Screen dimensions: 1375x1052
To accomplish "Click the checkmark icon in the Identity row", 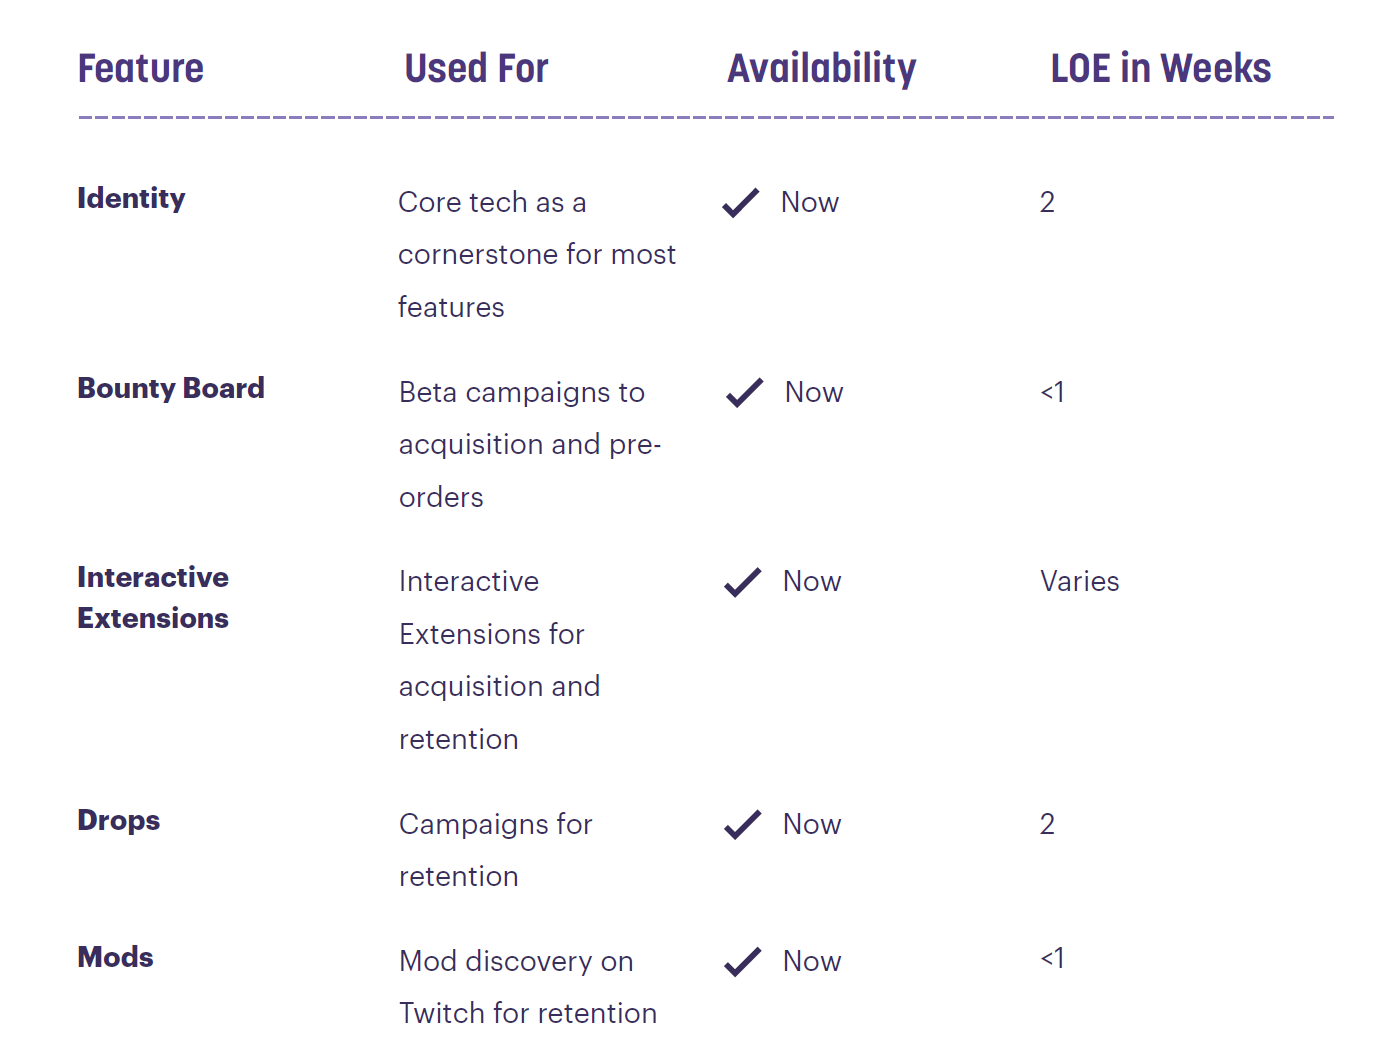I will (741, 203).
